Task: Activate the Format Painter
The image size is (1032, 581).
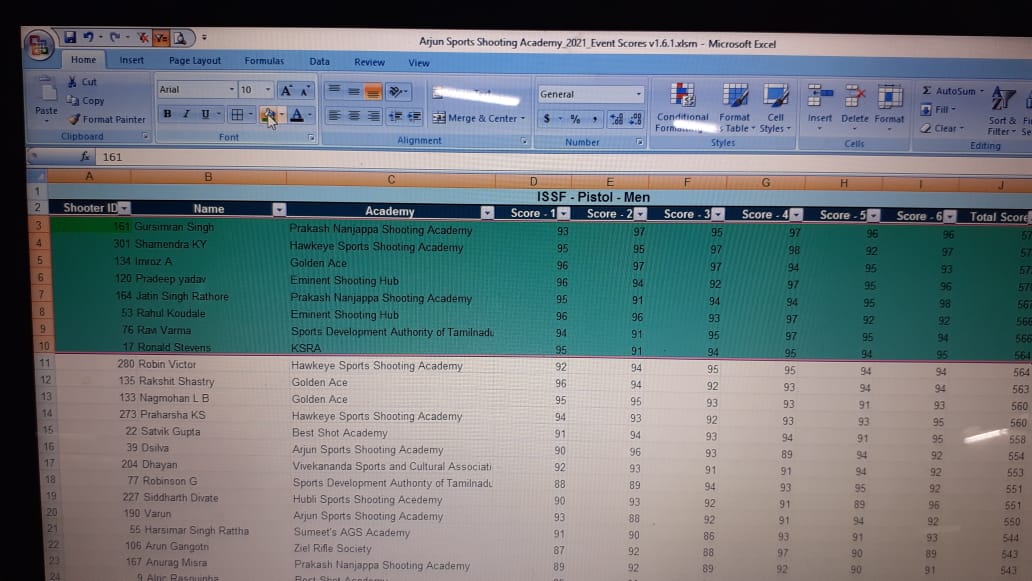Action: 107,119
